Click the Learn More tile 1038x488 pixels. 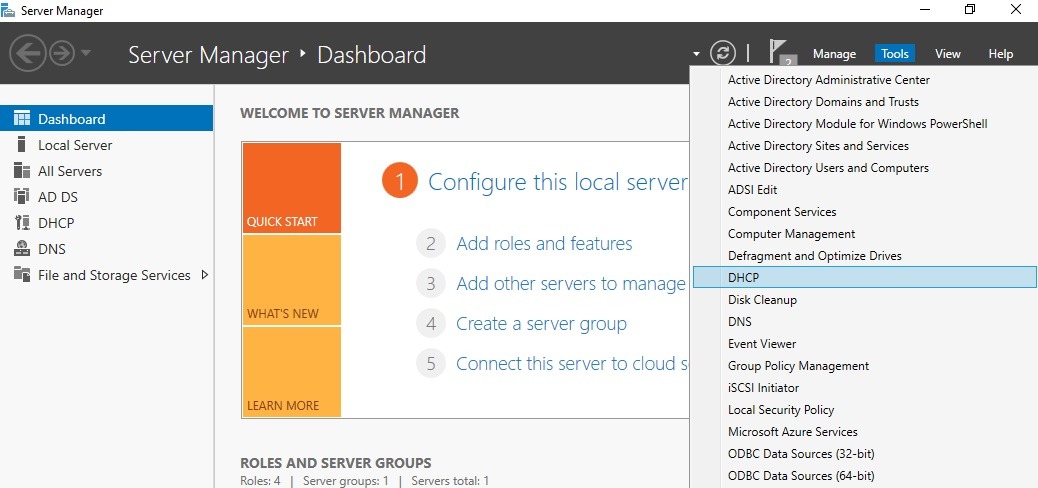[291, 372]
